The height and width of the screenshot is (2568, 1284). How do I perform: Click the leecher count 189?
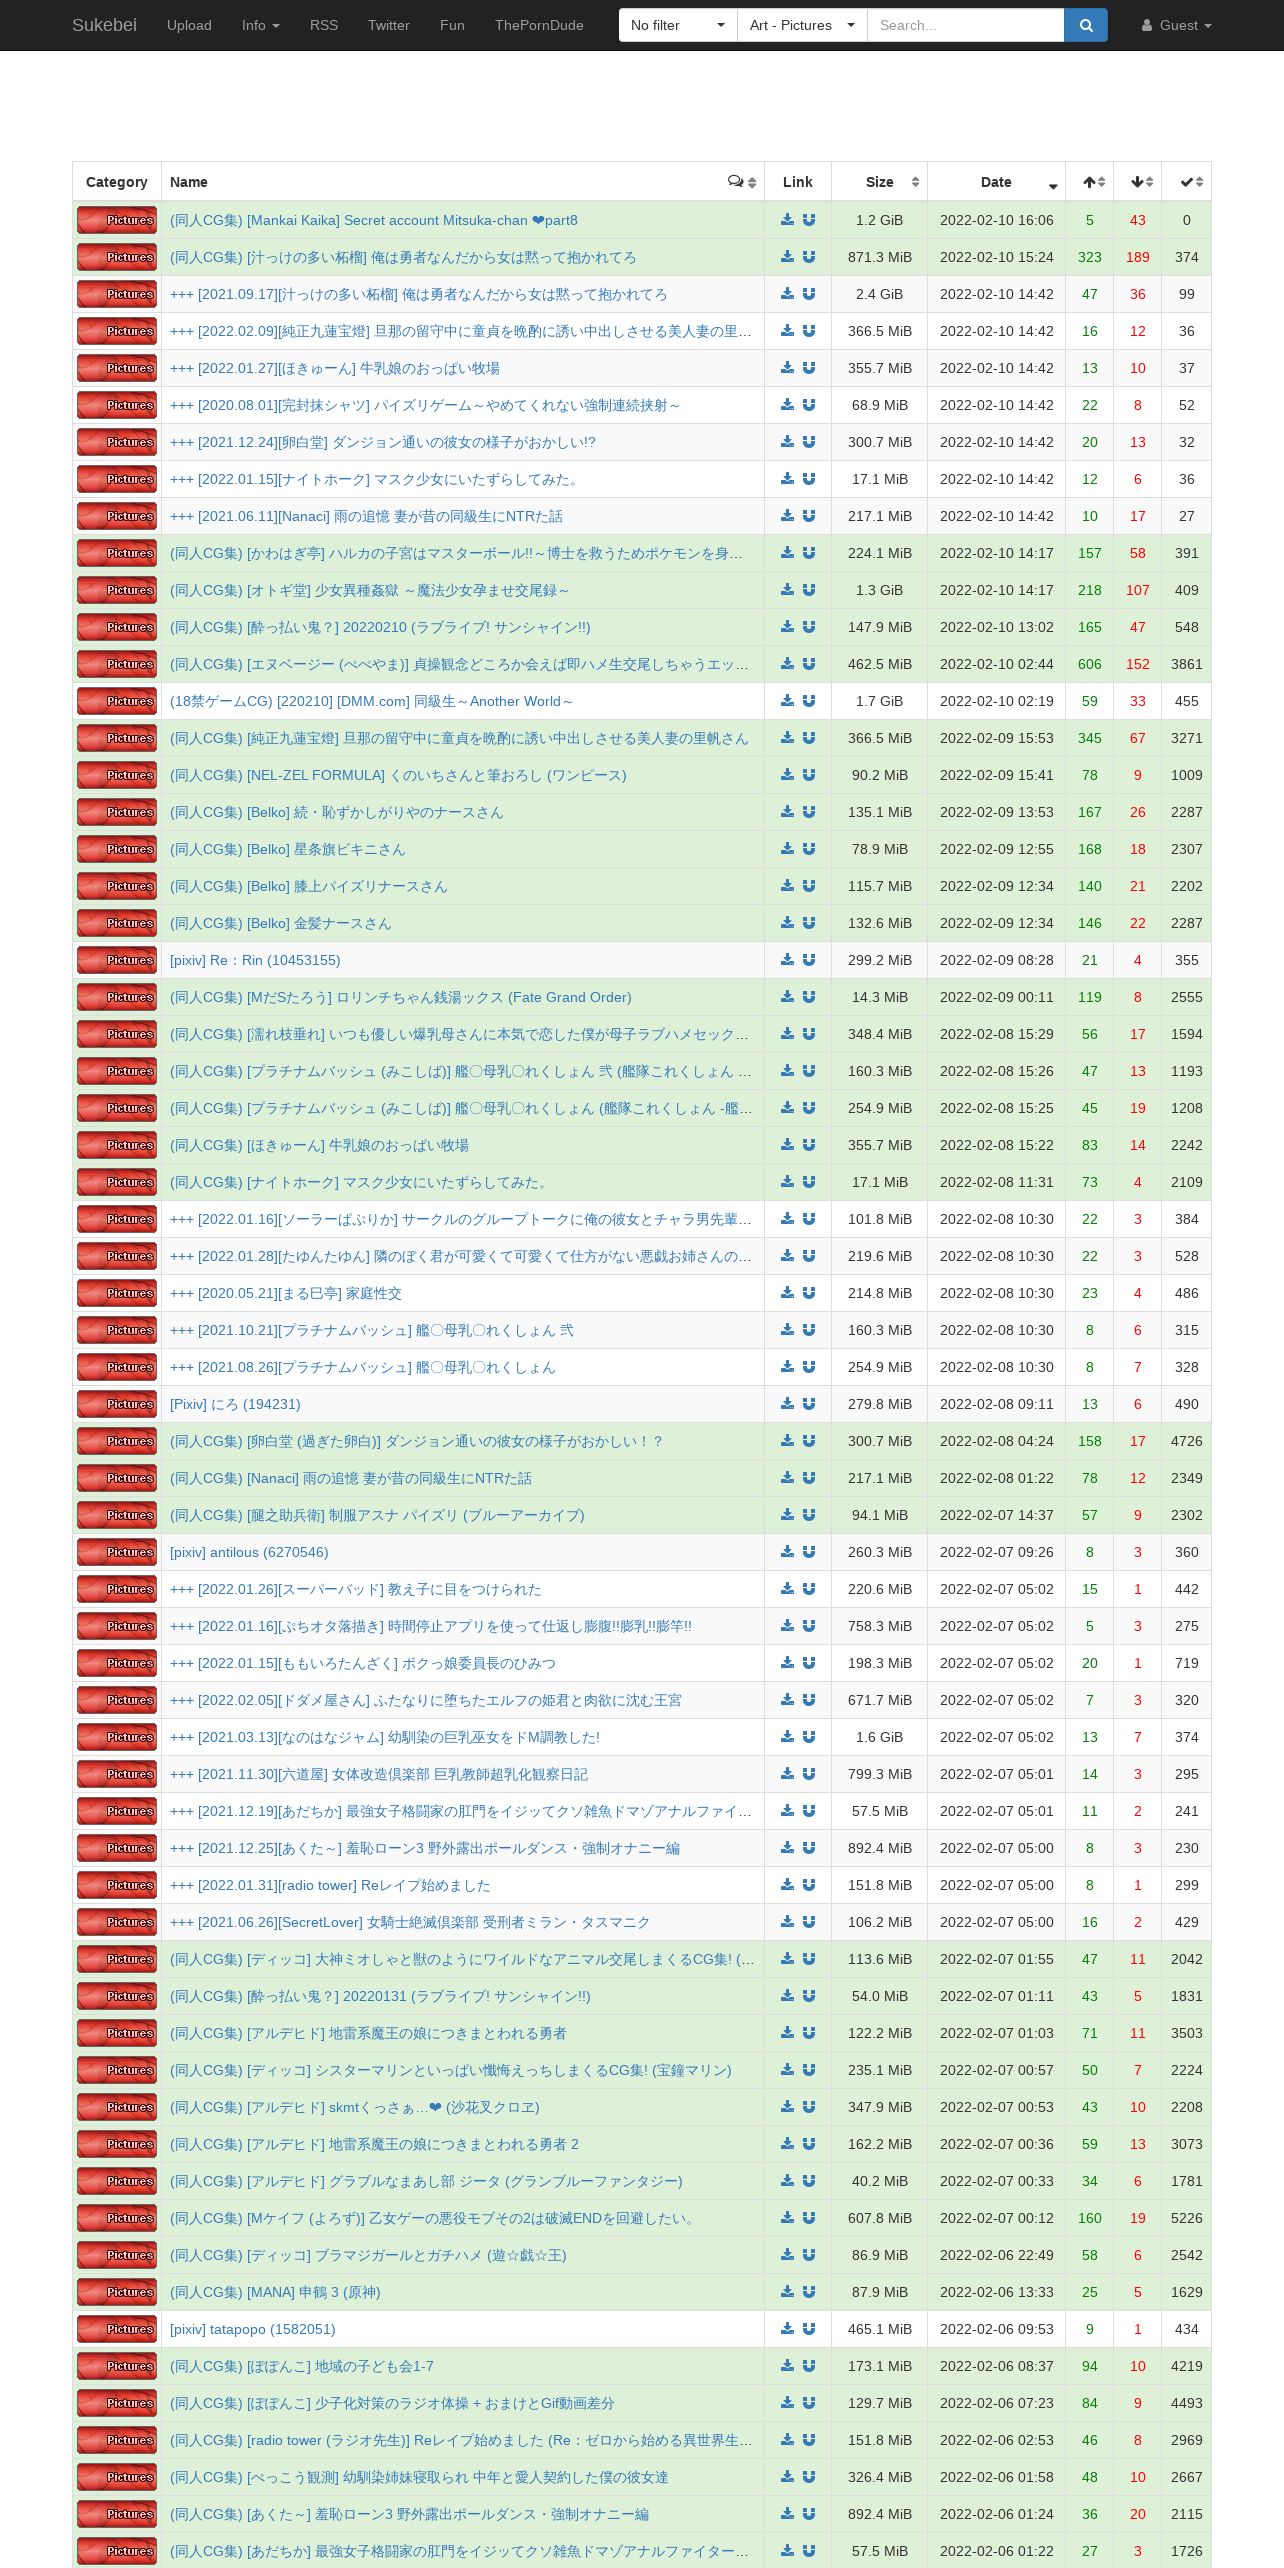[x=1138, y=257]
